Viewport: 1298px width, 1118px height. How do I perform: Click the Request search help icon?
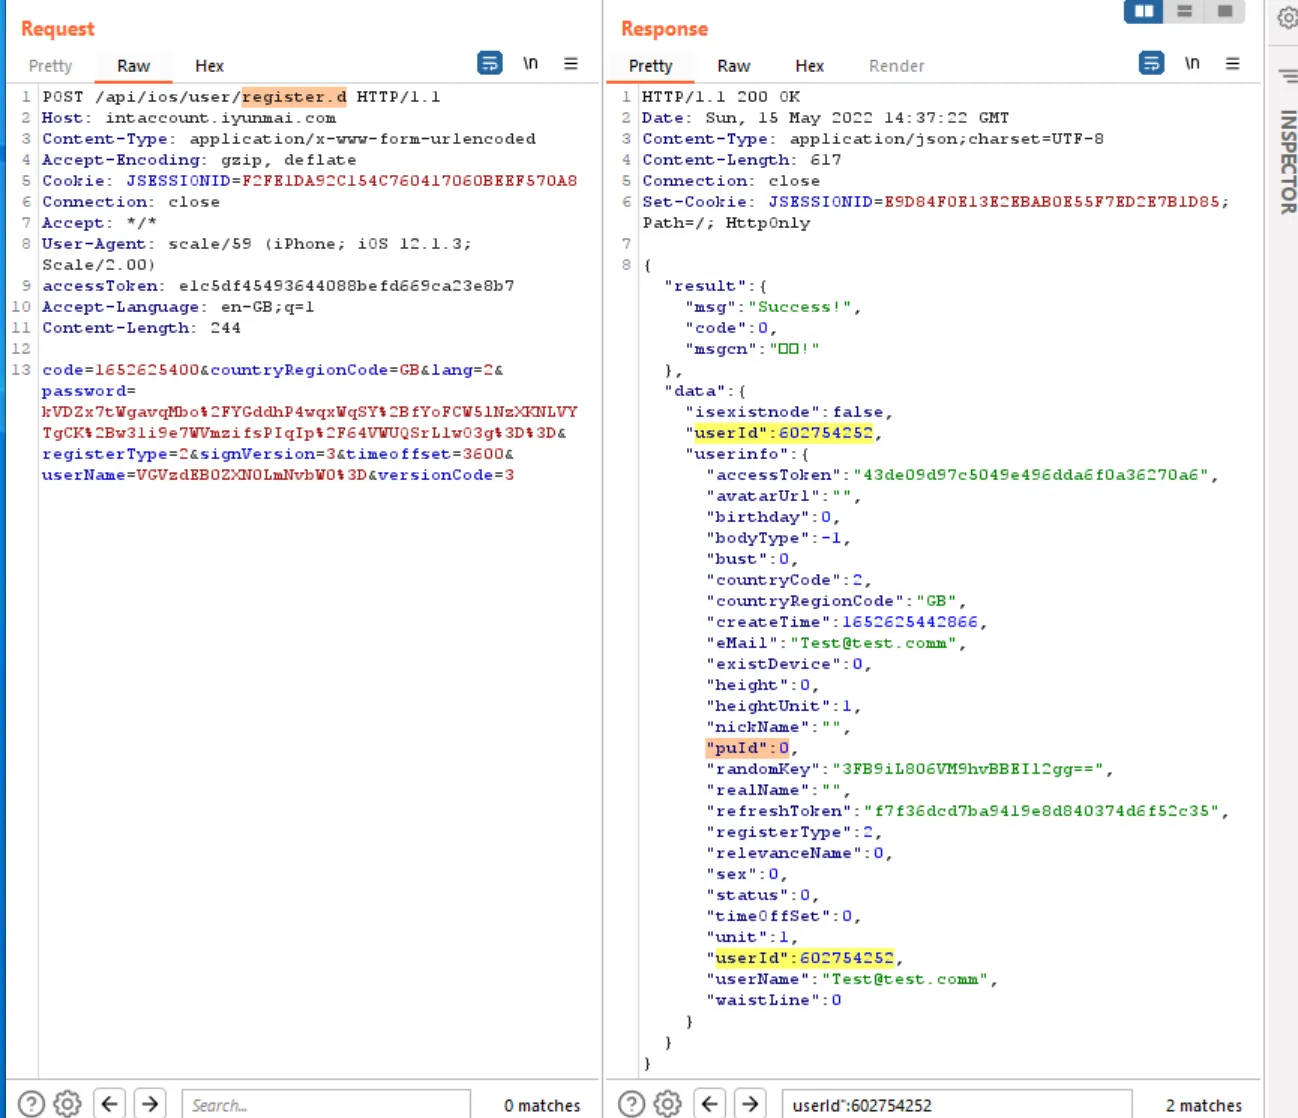31,1104
